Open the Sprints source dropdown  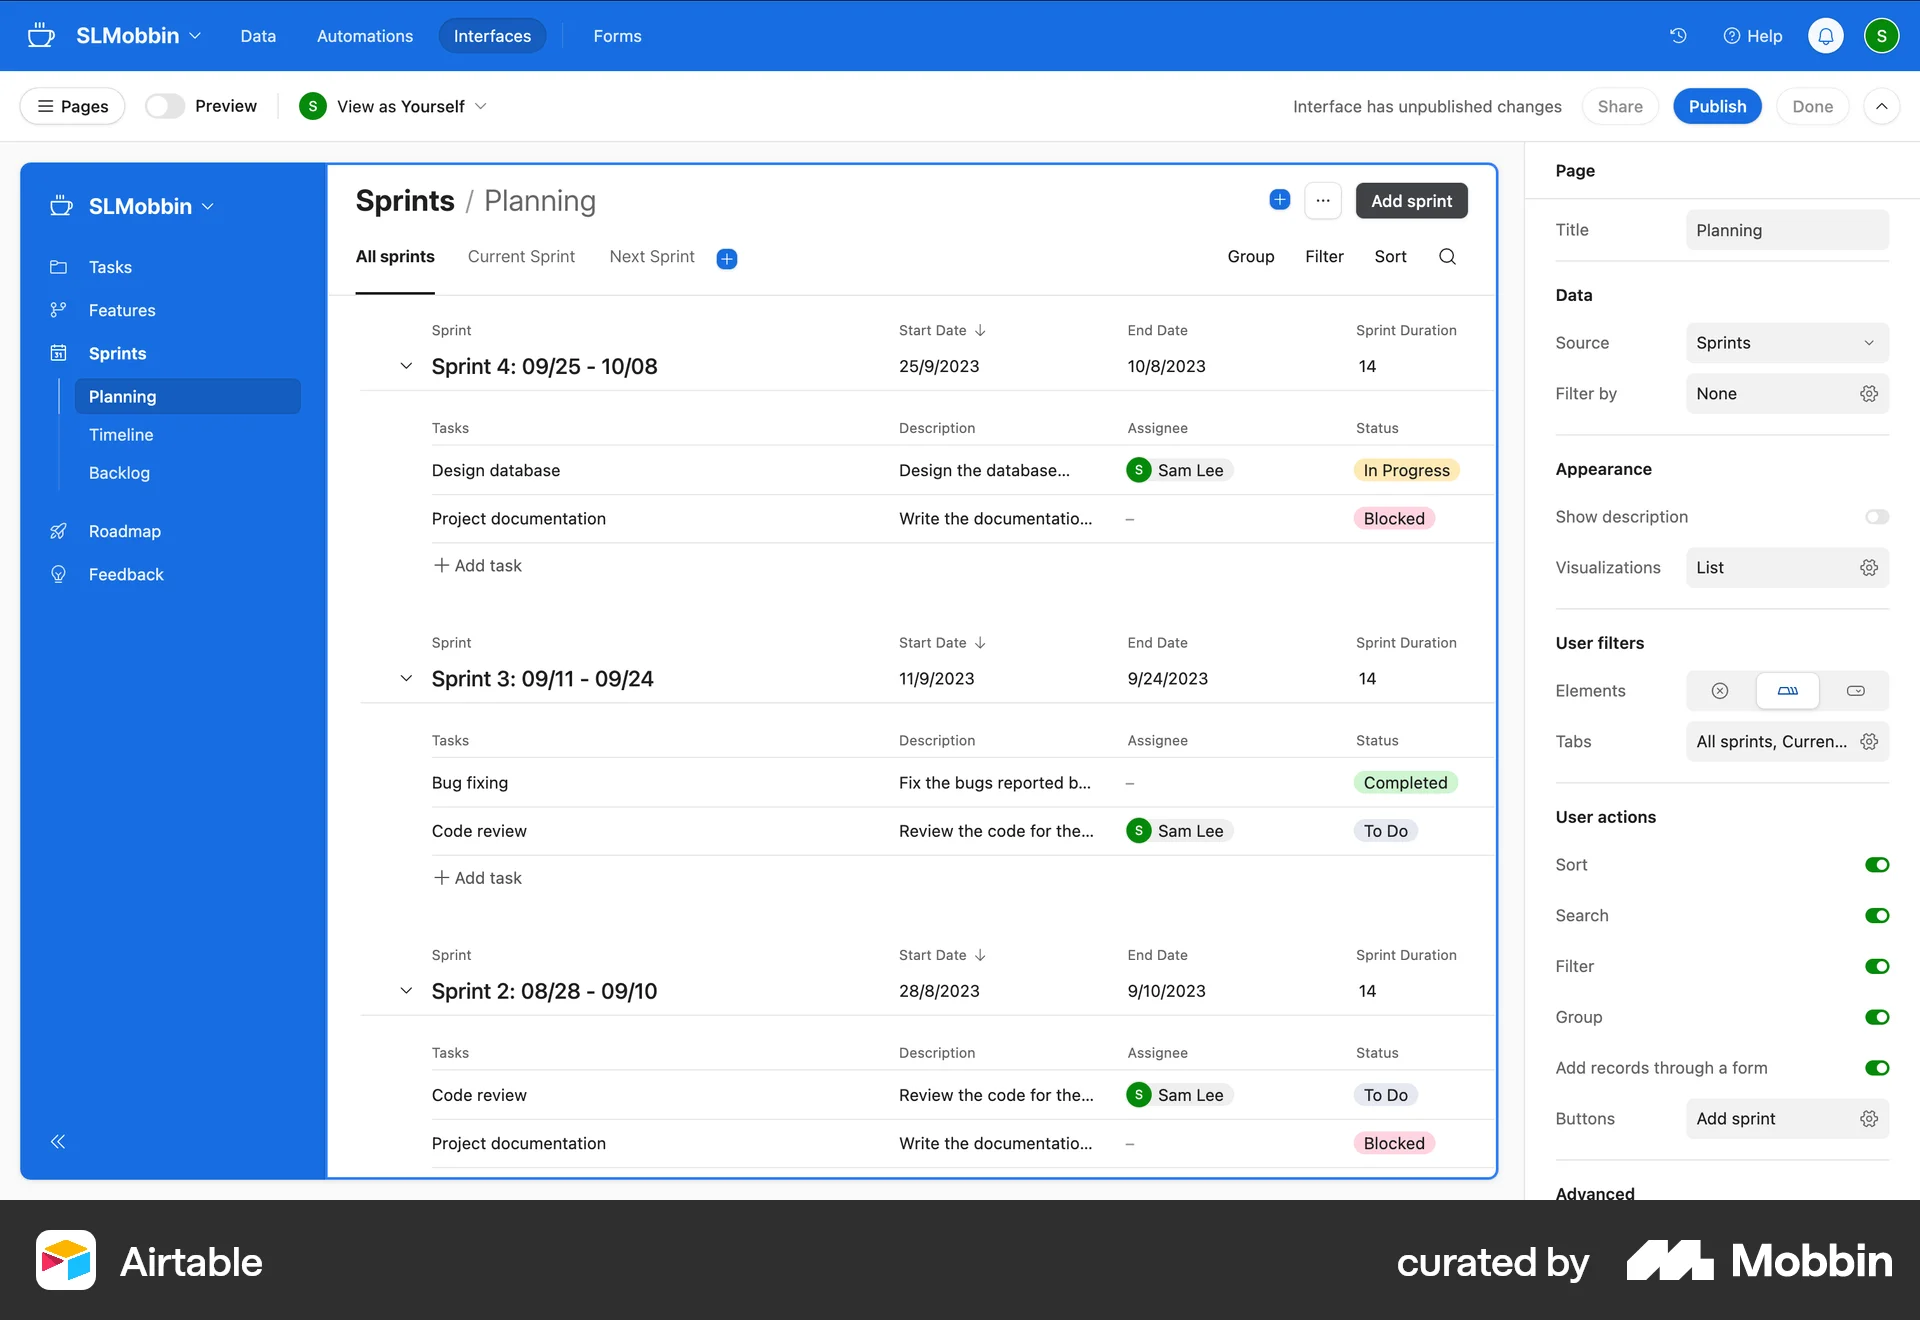(x=1787, y=343)
